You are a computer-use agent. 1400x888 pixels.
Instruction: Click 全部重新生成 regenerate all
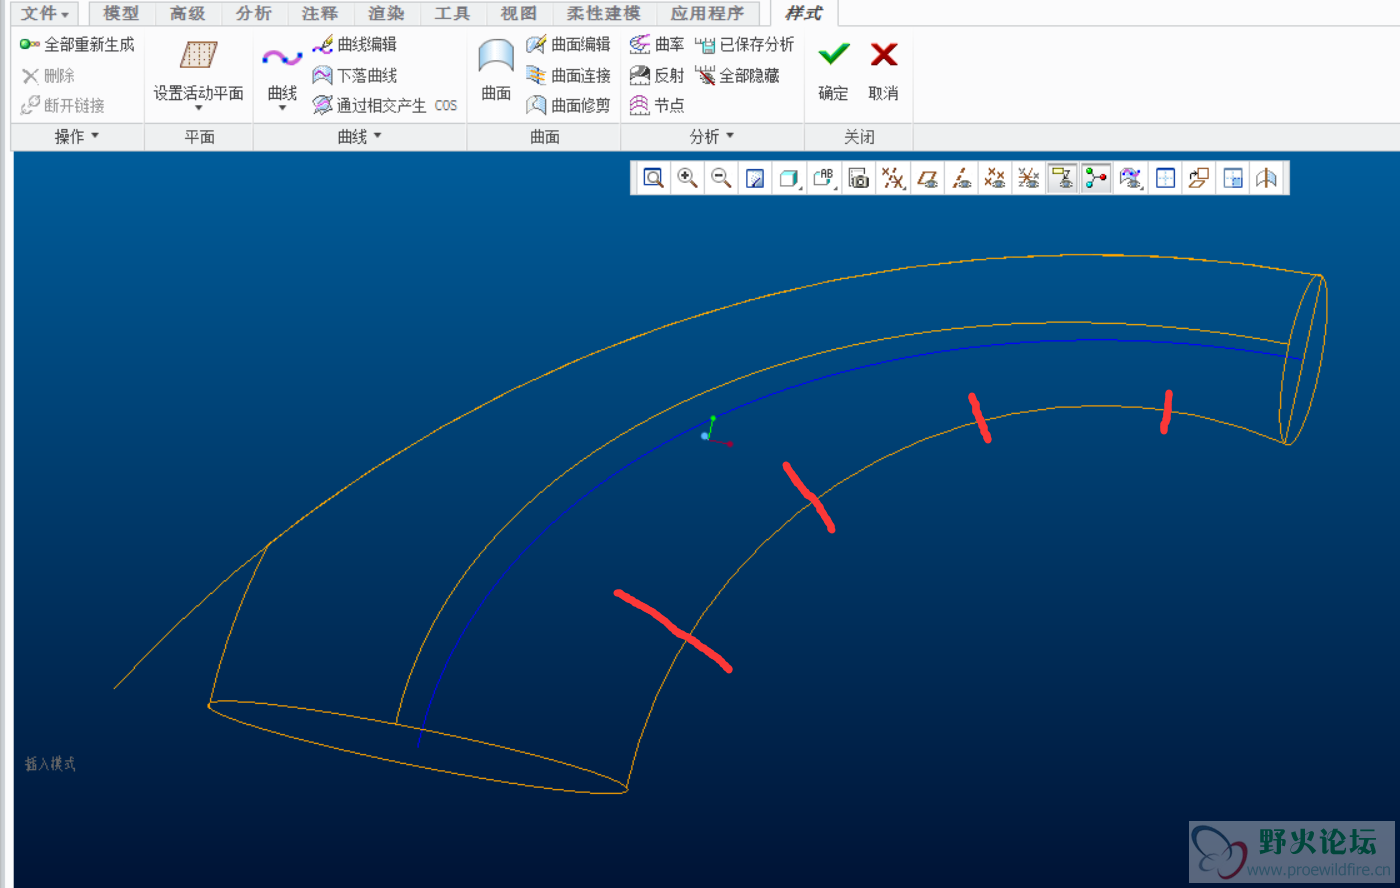[x=77, y=44]
